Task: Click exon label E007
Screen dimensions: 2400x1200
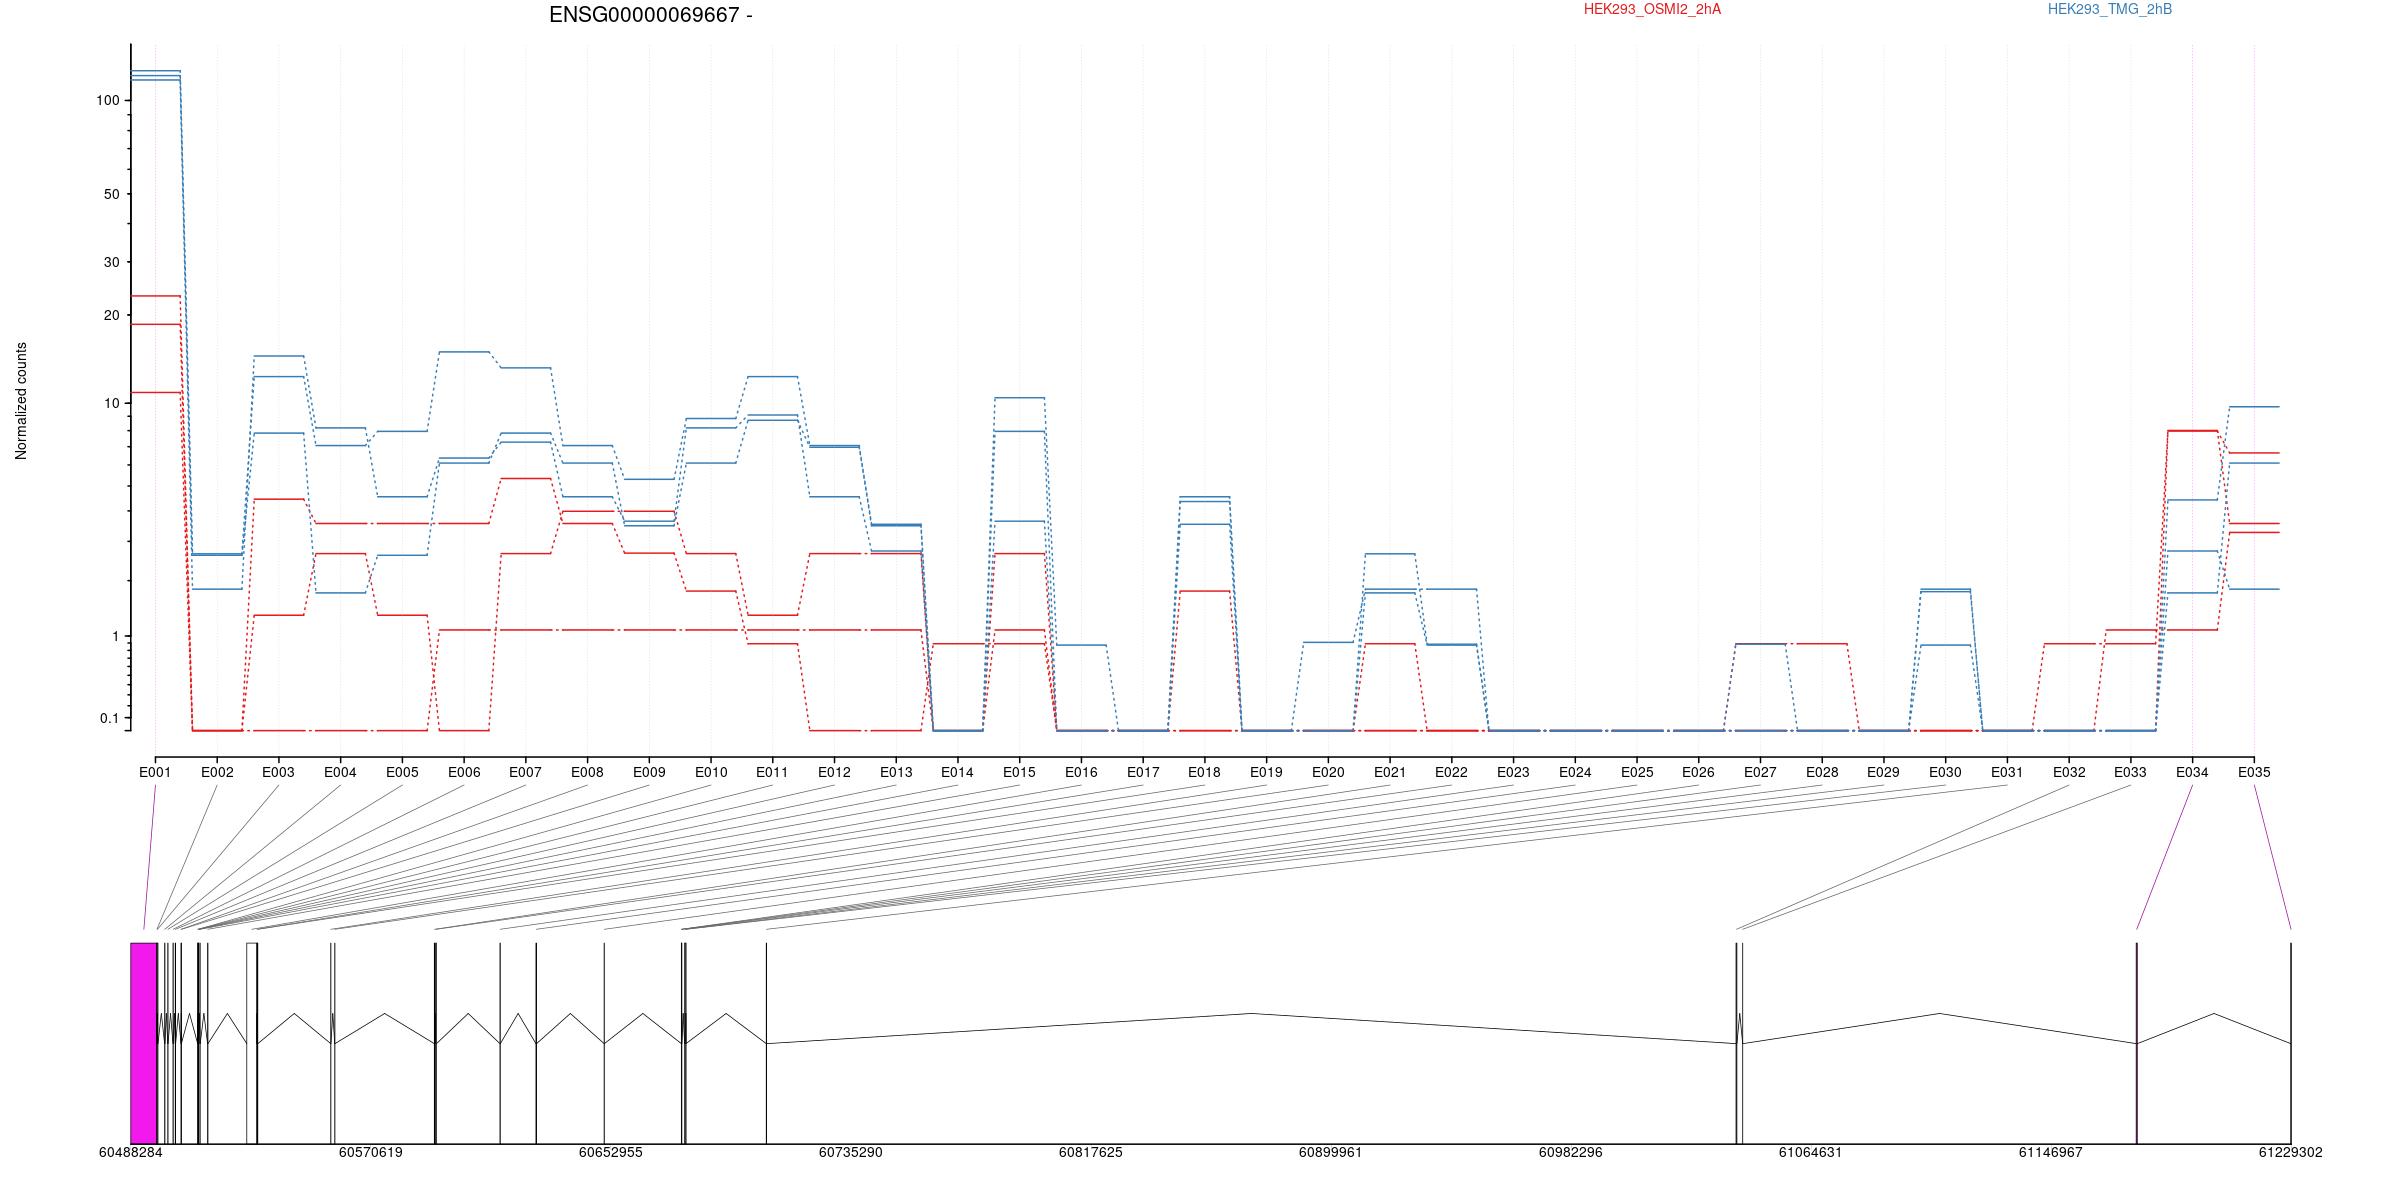Action: [526, 772]
